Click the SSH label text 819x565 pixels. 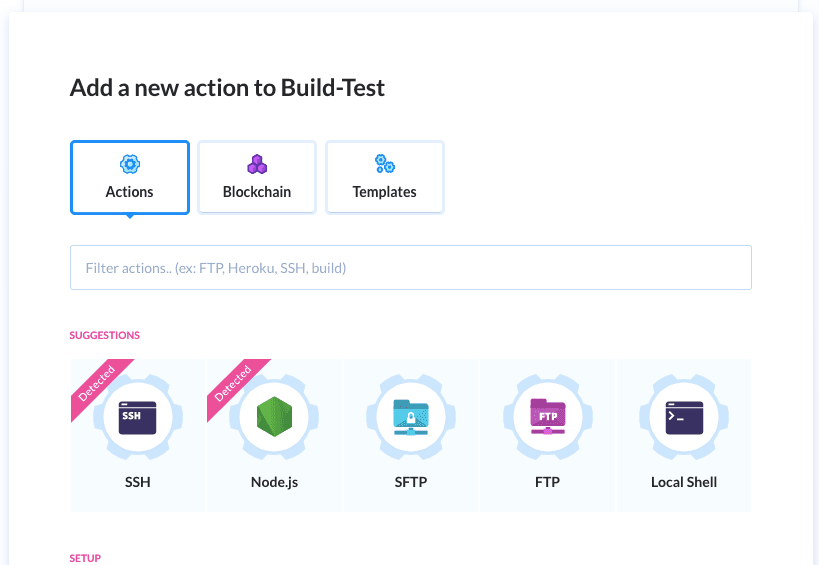(137, 482)
